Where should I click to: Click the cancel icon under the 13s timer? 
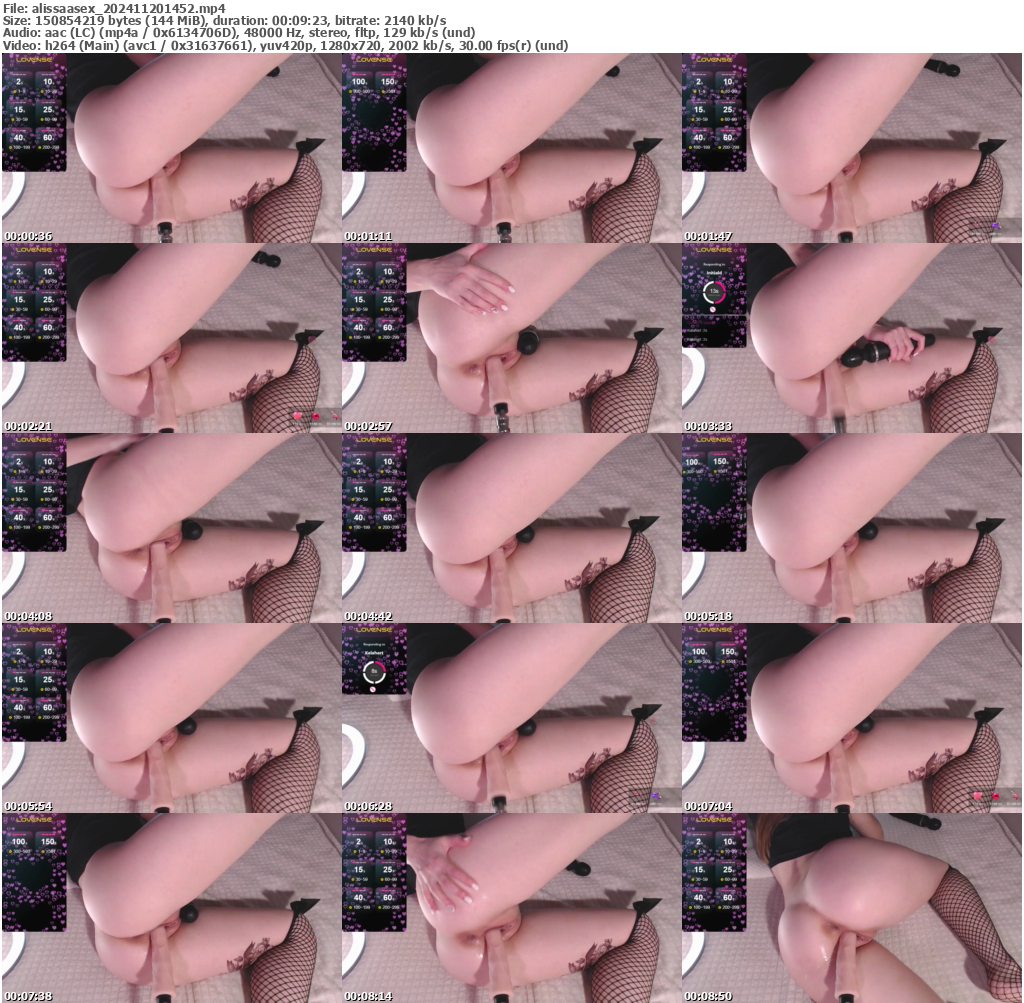coord(713,309)
